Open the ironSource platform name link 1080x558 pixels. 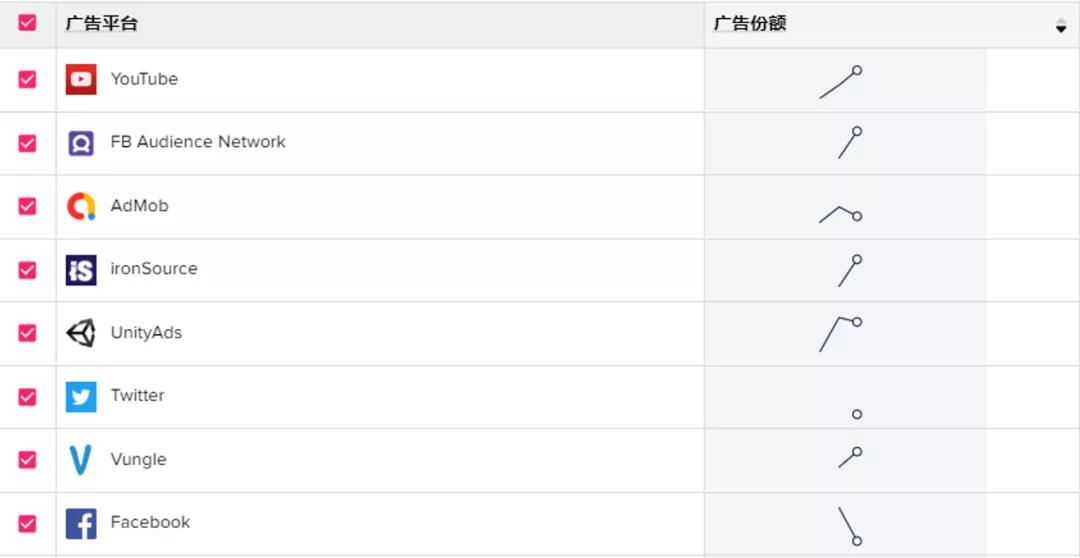[154, 269]
